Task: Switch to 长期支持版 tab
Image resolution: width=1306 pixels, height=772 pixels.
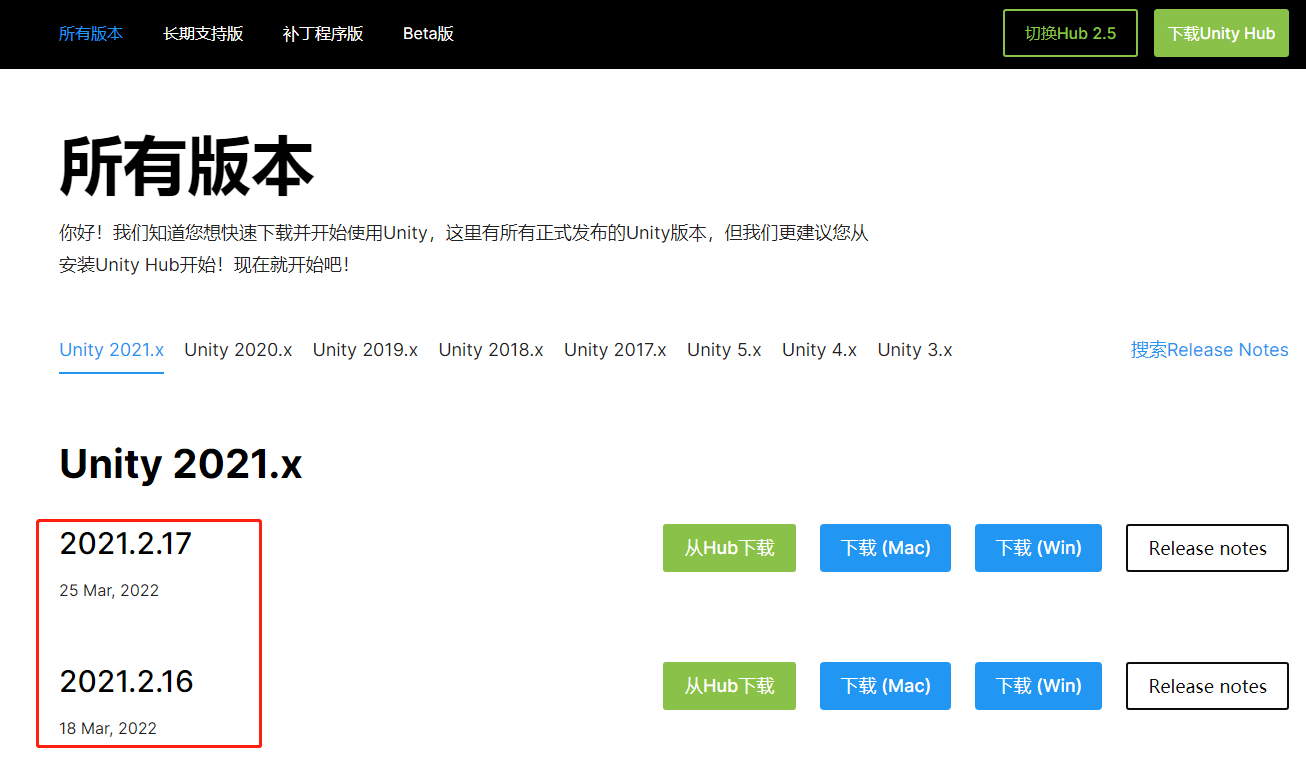Action: point(203,33)
